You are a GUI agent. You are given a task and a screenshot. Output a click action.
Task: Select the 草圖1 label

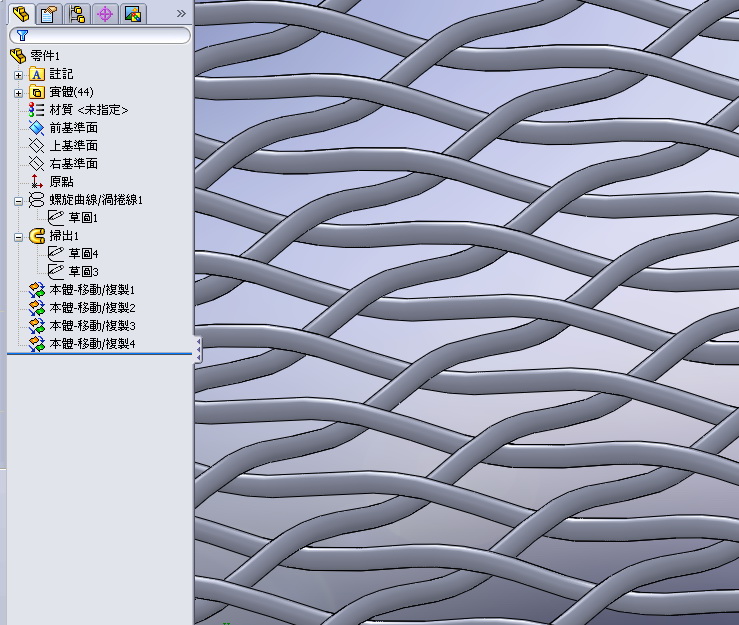83,217
